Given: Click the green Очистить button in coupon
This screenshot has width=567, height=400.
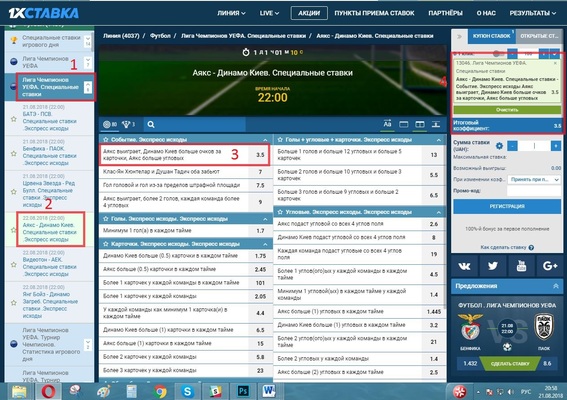Looking at the screenshot, I should pos(507,110).
